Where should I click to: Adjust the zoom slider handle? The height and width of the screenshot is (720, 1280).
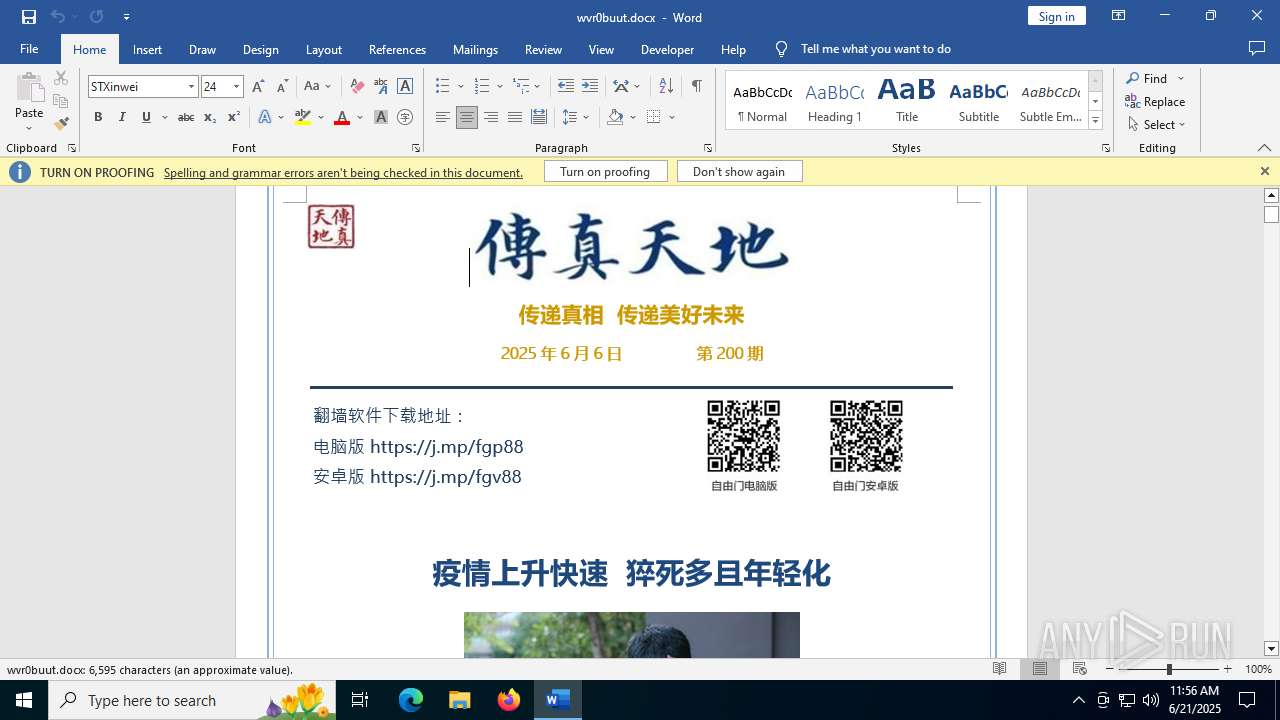click(1169, 669)
